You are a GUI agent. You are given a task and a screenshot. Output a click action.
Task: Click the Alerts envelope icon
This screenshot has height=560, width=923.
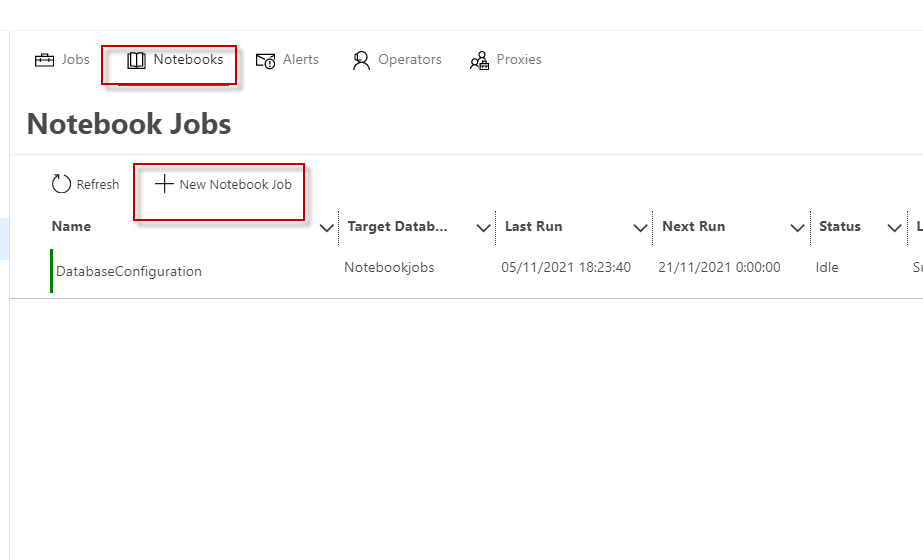pyautogui.click(x=266, y=61)
